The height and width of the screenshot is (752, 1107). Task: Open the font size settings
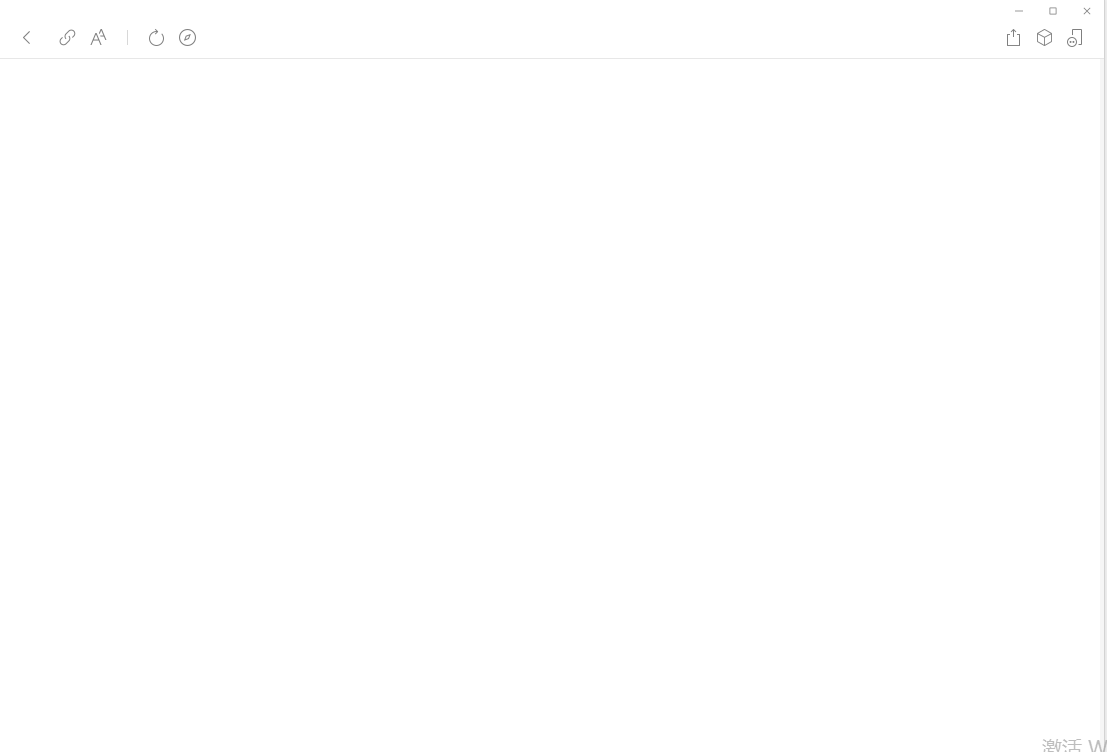pos(98,37)
